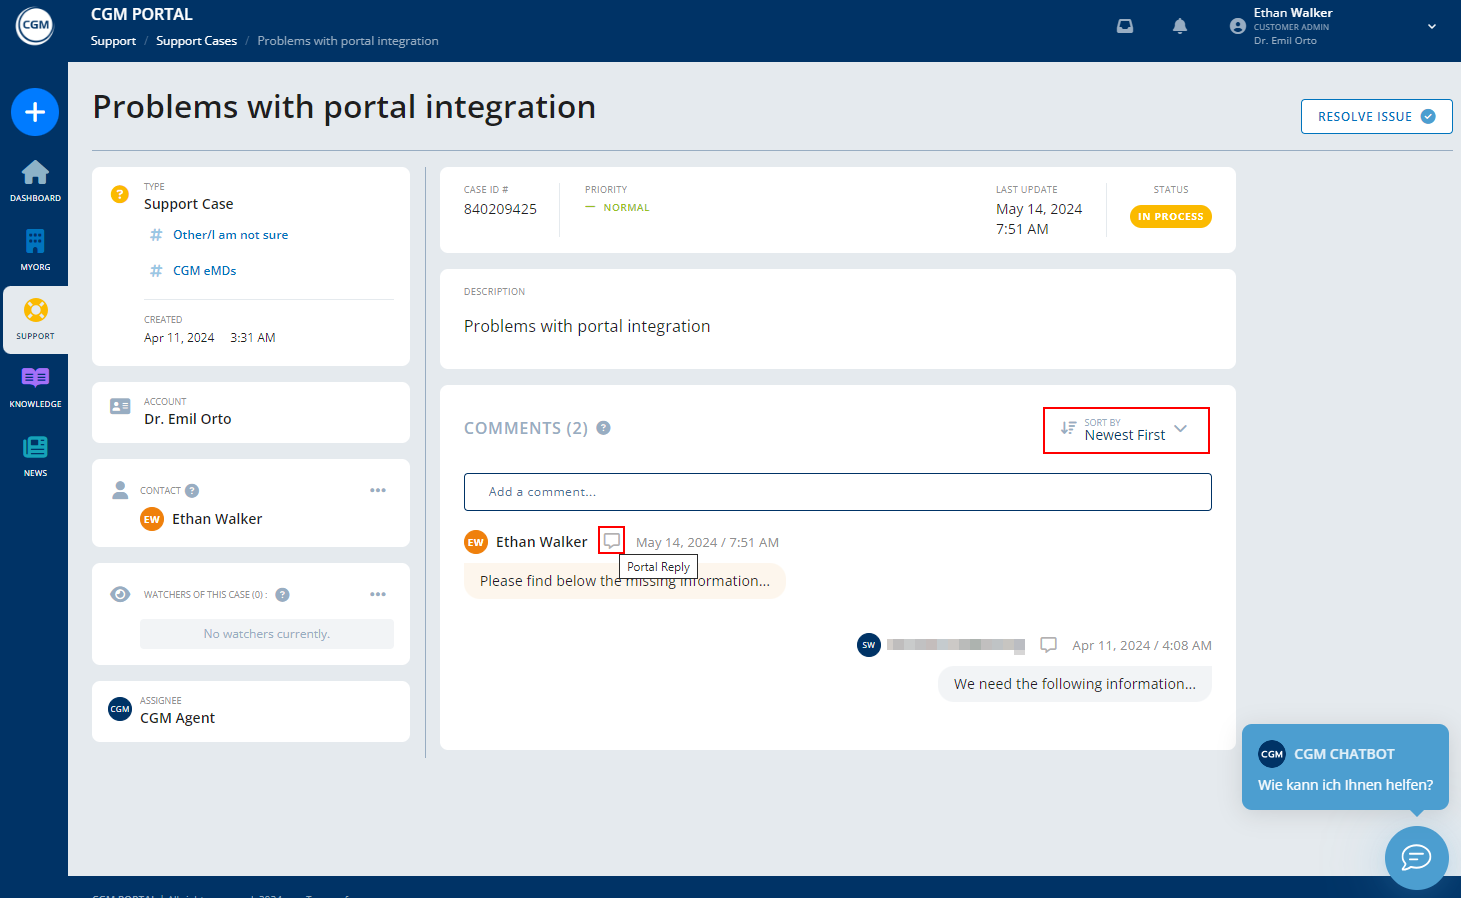
Task: Click the Support breadcrumb link
Action: coord(113,41)
